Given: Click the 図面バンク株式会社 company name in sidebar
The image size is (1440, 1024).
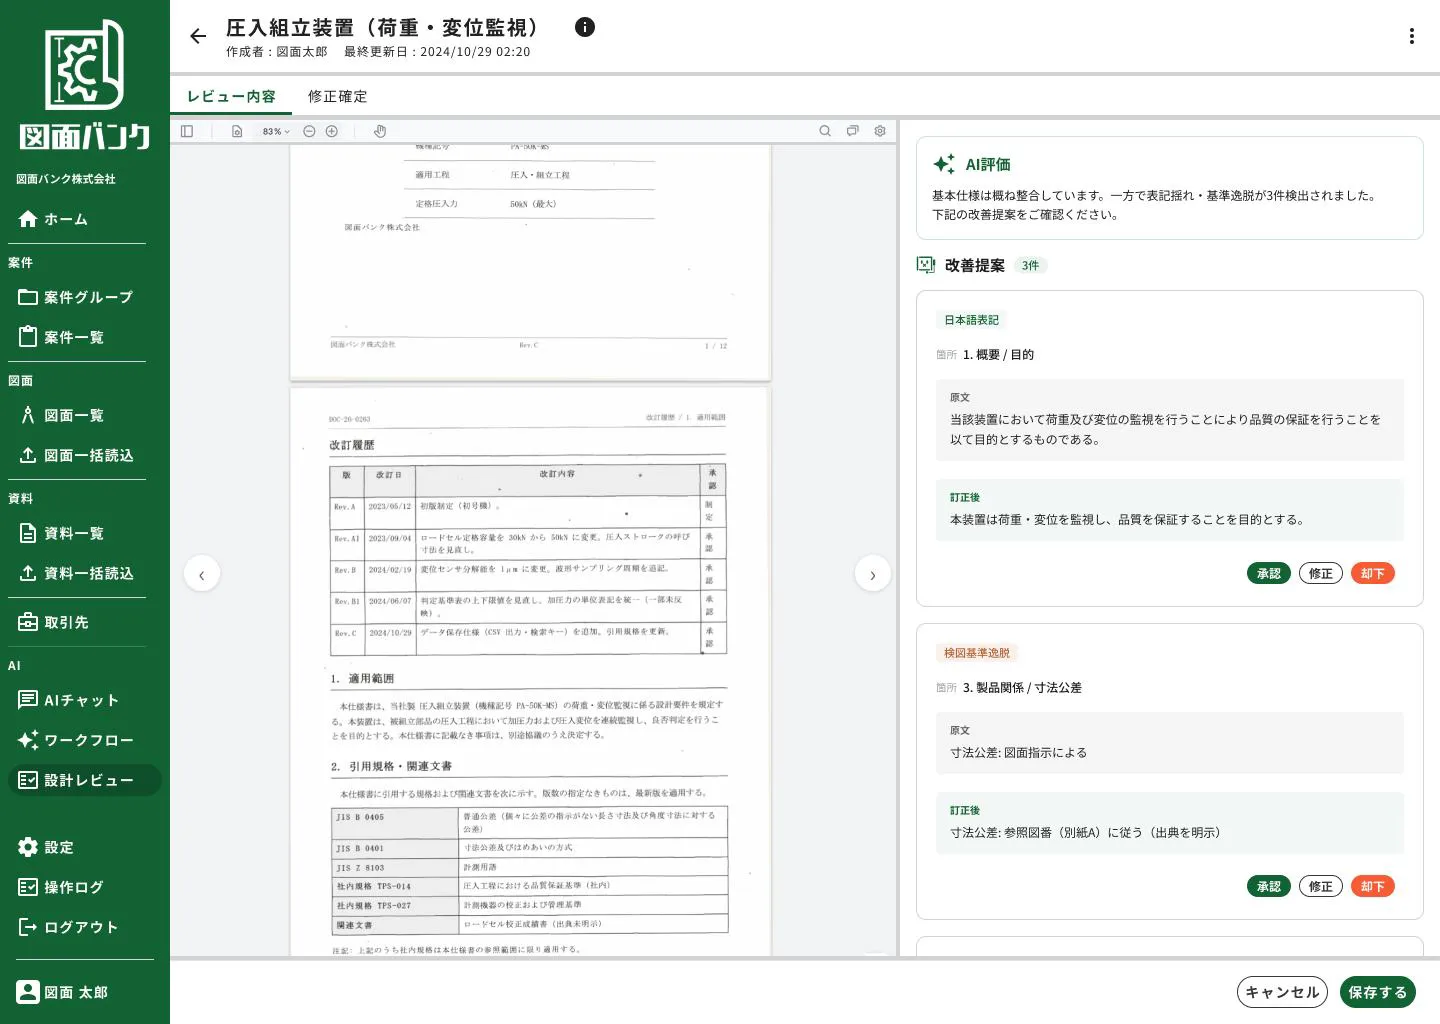Looking at the screenshot, I should (66, 179).
